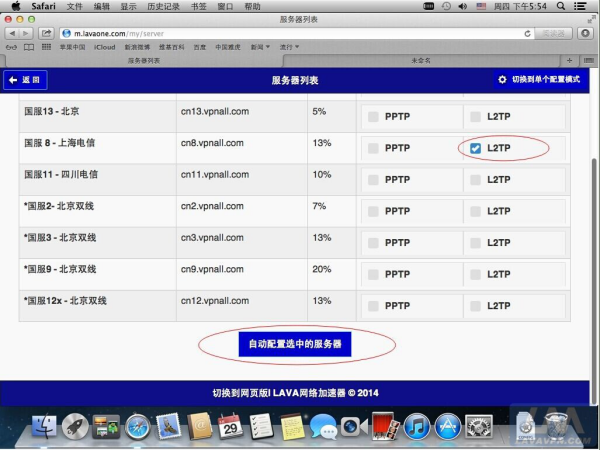This screenshot has width=600, height=450.
Task: Open Launchpad rocket icon in Dock
Action: [75, 426]
